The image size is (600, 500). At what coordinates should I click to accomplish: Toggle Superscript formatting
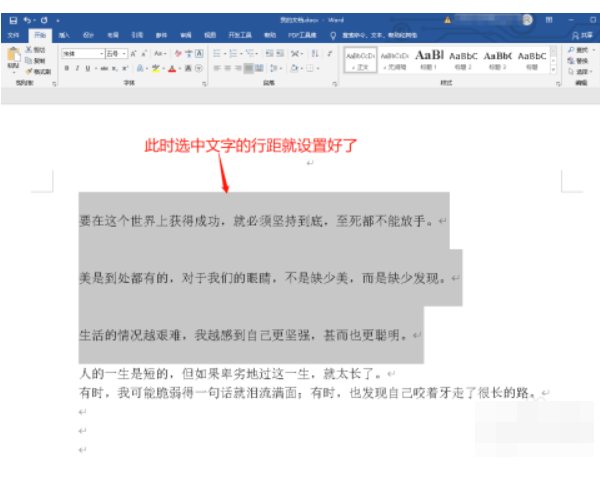coord(125,68)
